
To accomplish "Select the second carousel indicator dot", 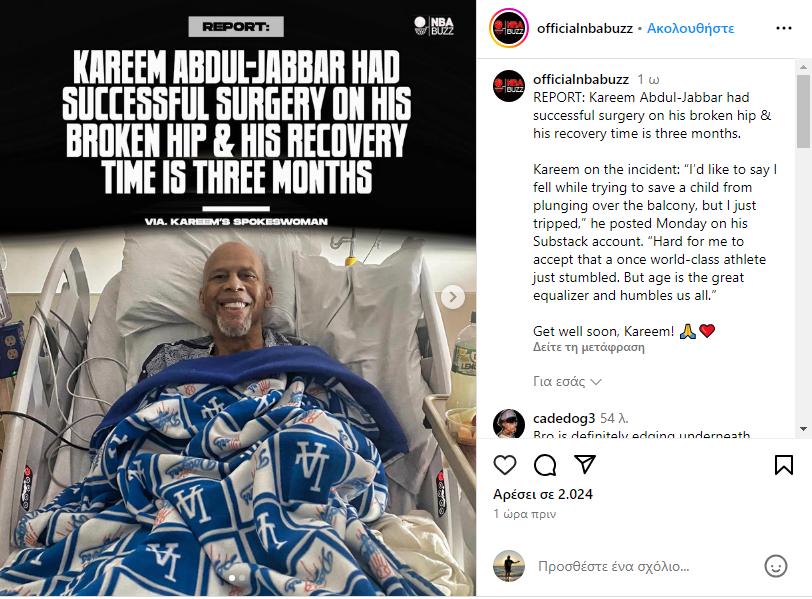I will coord(242,578).
